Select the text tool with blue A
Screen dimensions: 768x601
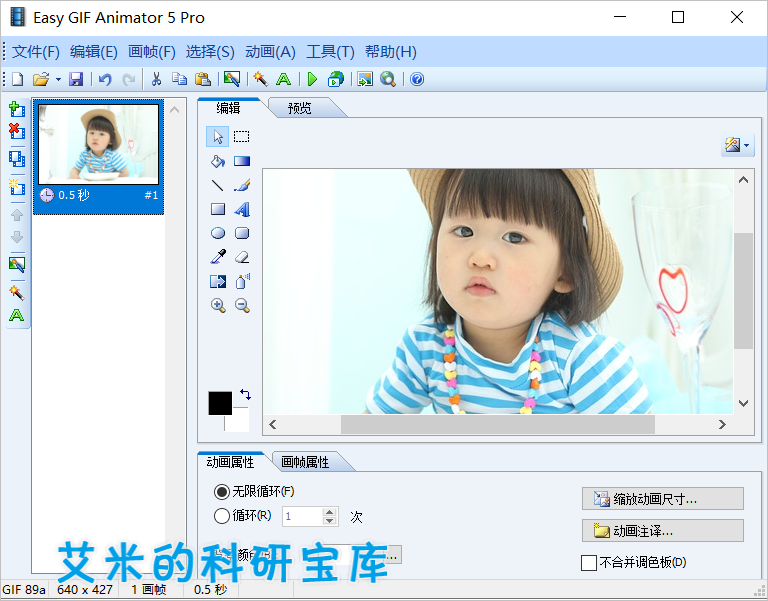[x=242, y=210]
